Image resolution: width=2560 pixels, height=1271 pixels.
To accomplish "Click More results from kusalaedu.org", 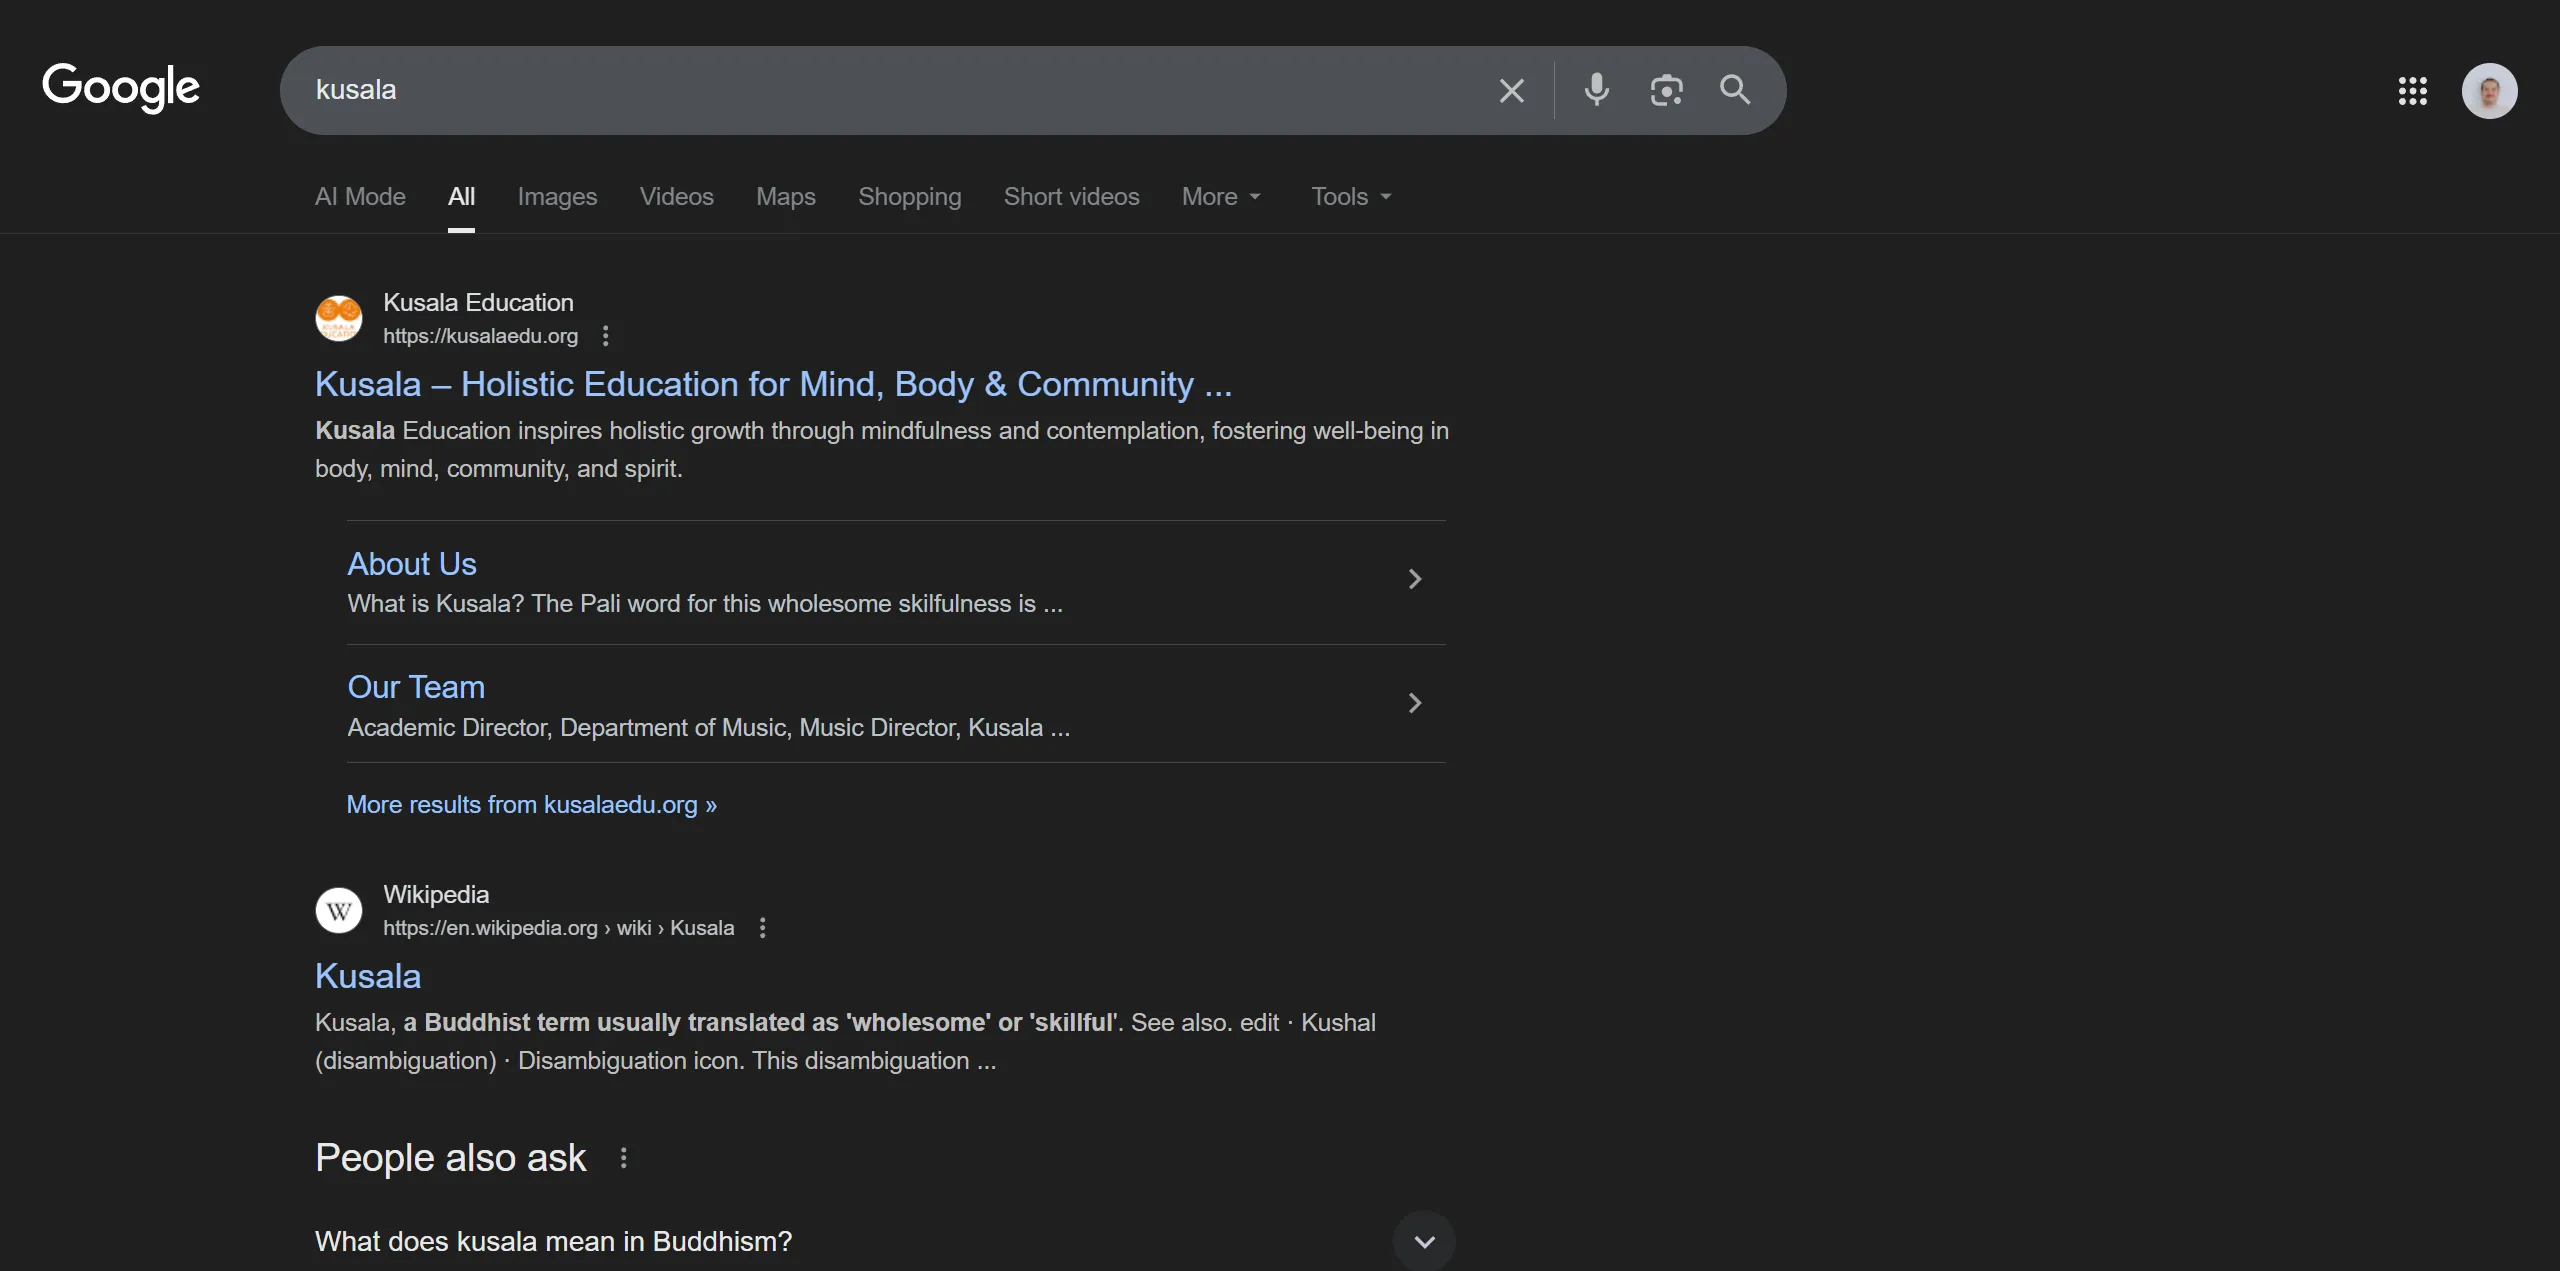I will click(x=531, y=805).
